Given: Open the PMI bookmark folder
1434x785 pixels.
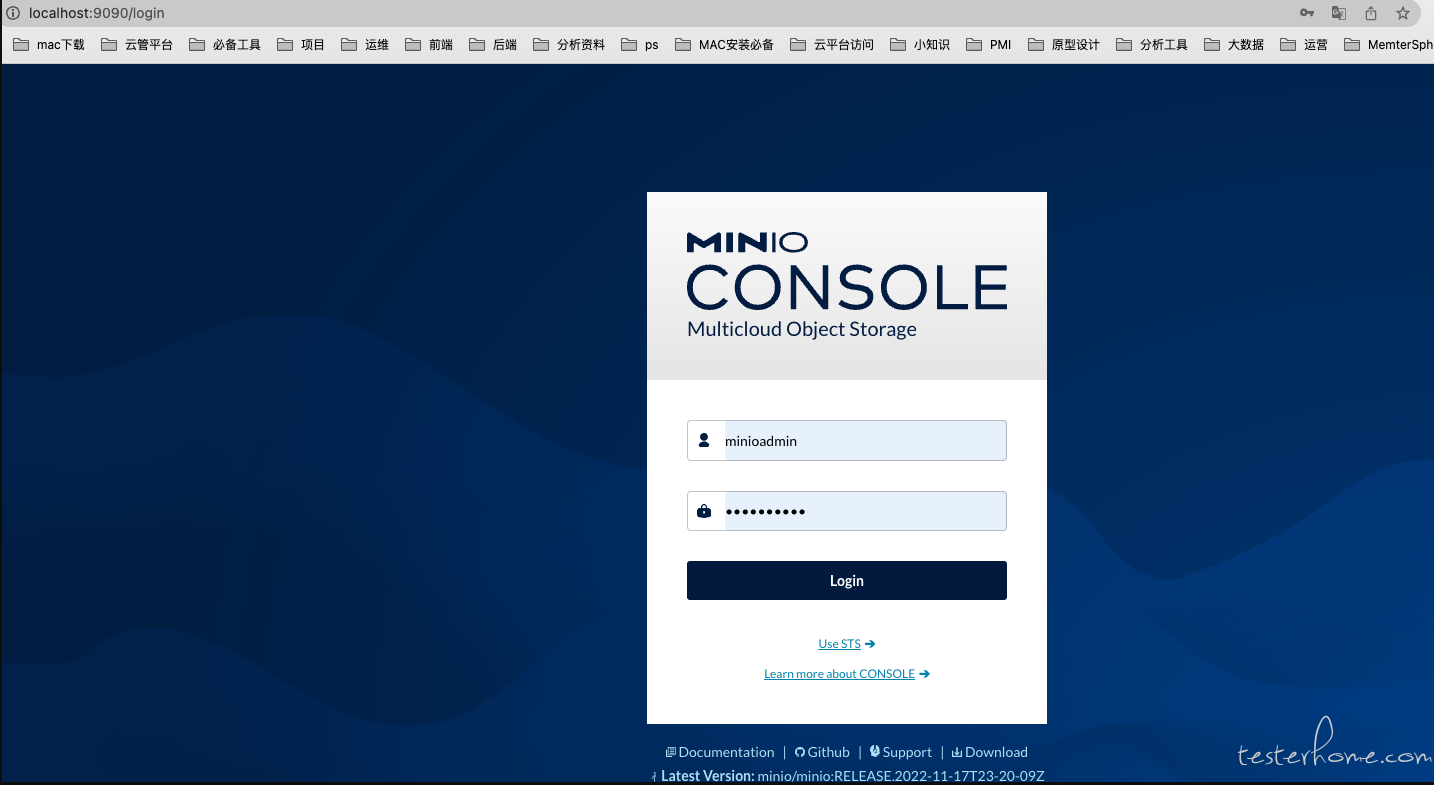Looking at the screenshot, I should coord(989,45).
